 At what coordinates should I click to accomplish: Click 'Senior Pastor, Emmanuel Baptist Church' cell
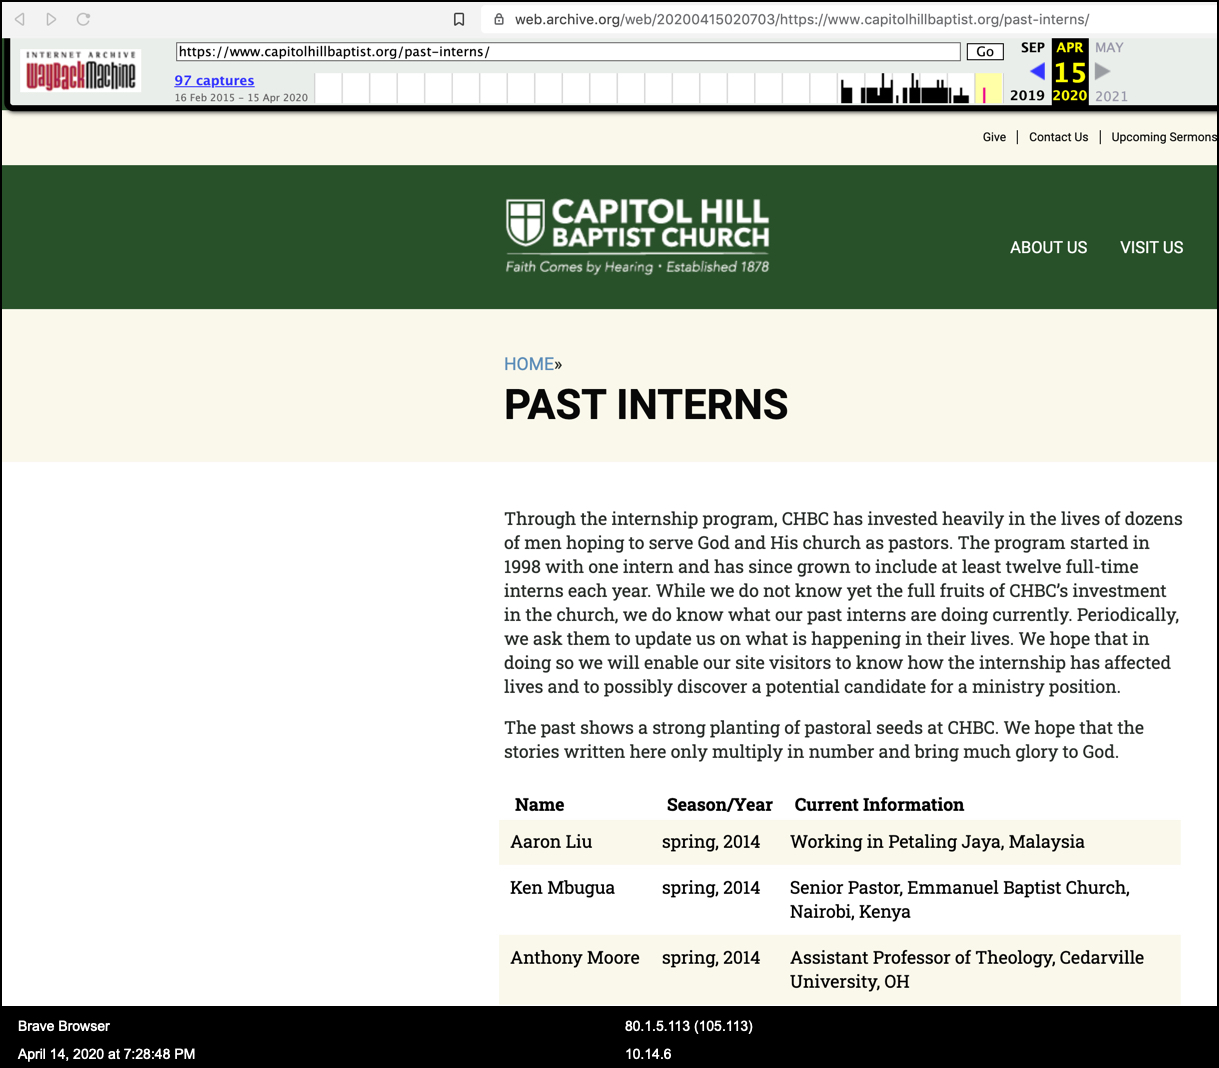point(960,900)
